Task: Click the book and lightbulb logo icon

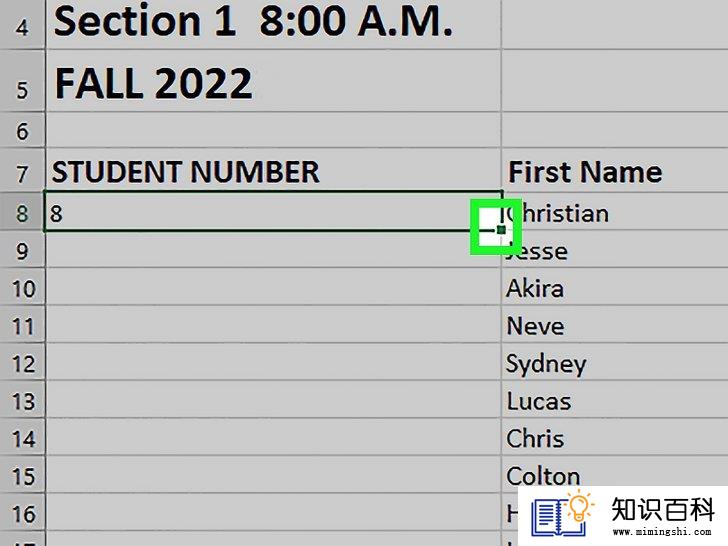Action: click(x=562, y=514)
